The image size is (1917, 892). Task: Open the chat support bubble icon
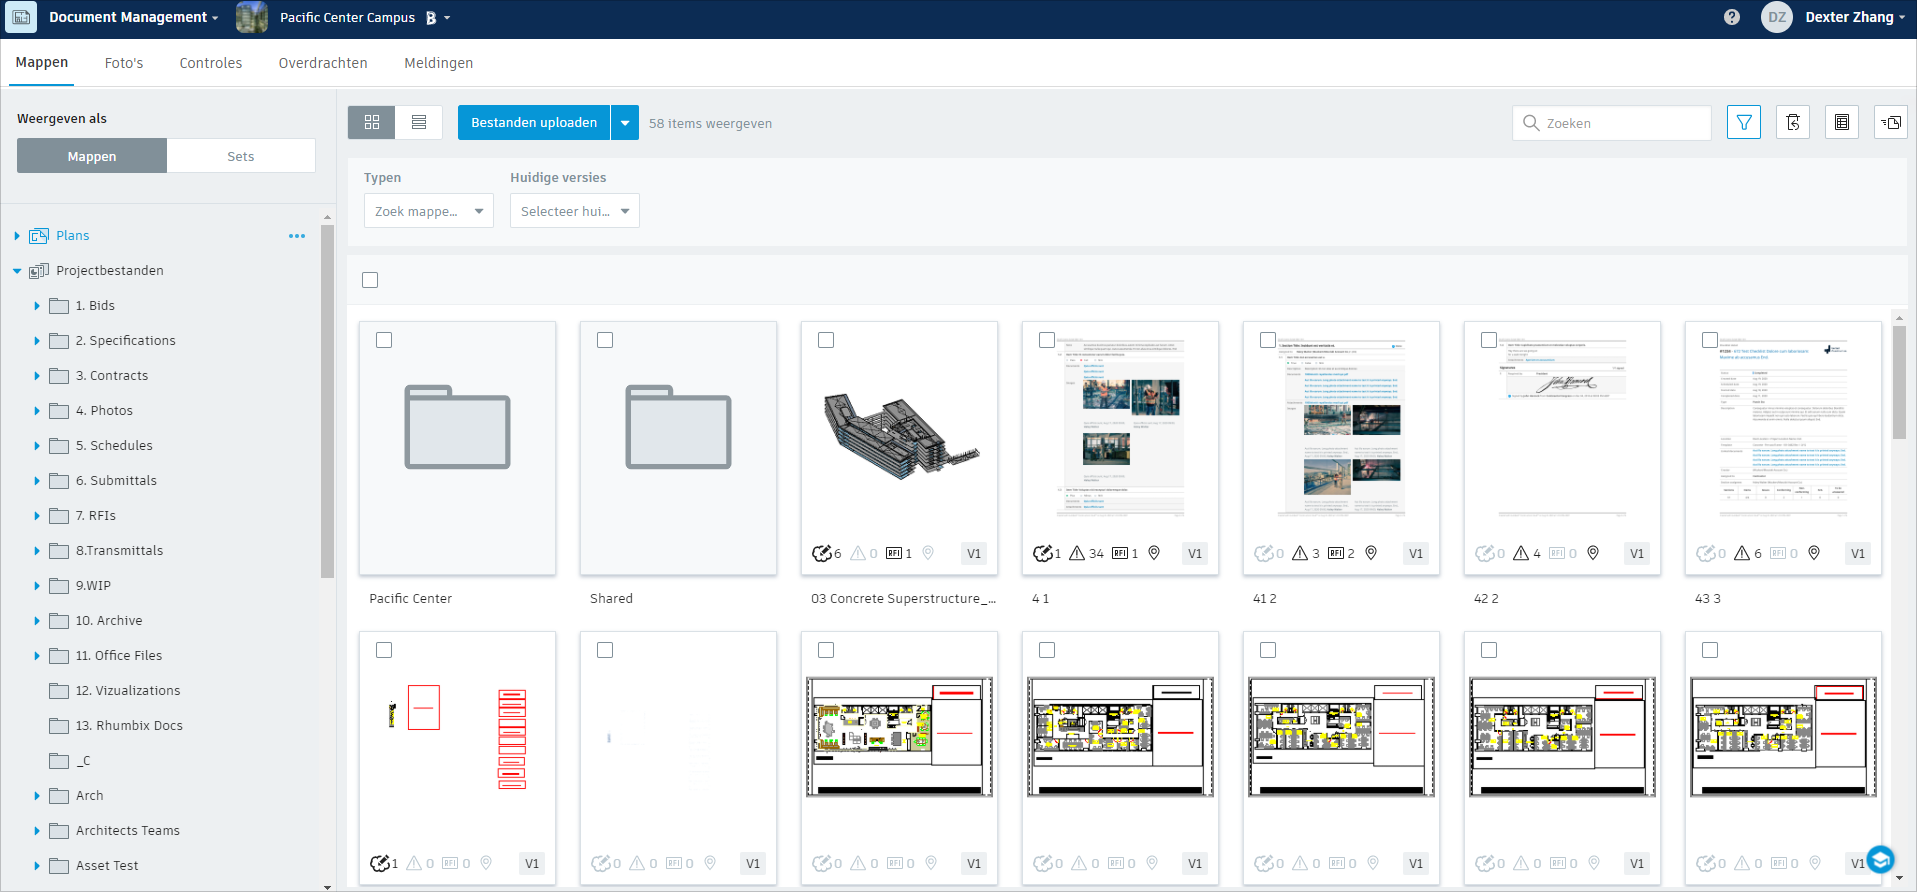1880,859
